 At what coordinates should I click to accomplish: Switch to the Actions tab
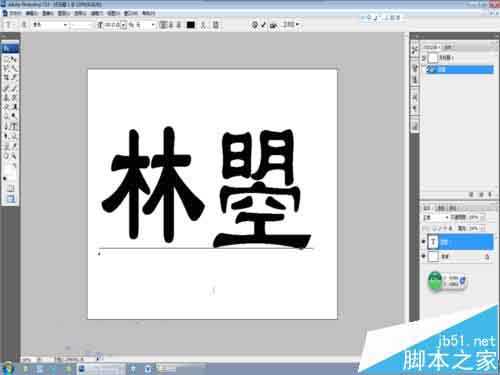pos(448,47)
